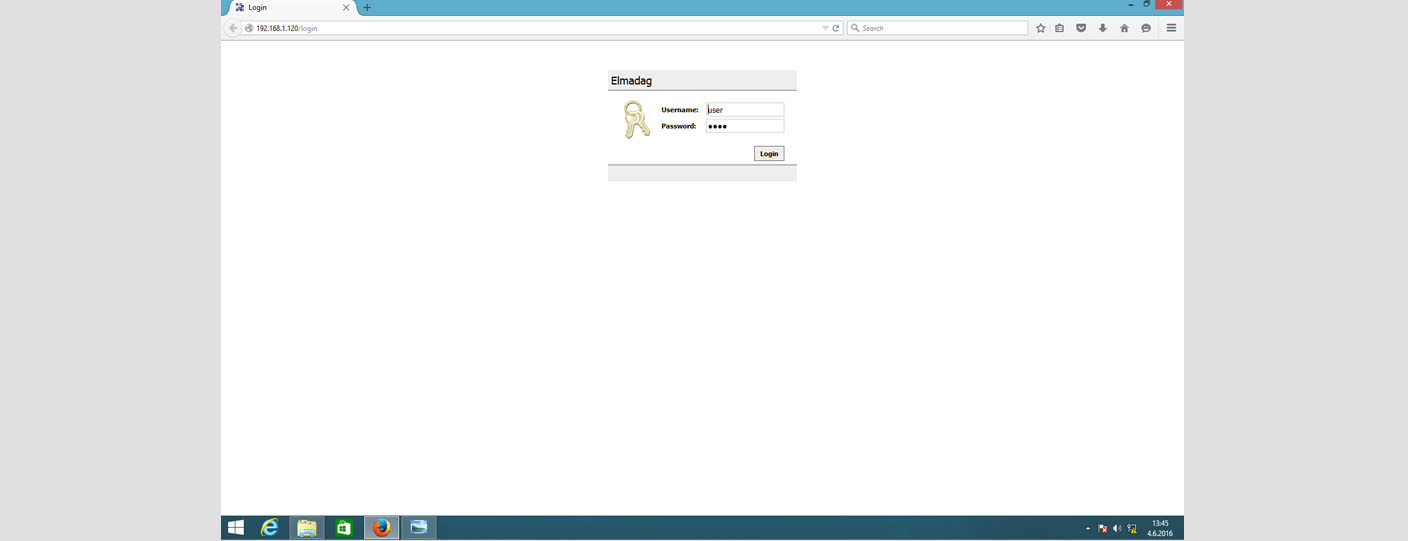The image size is (1408, 541).
Task: Click the address bar showing 192.168.1.120/login
Action: point(530,28)
